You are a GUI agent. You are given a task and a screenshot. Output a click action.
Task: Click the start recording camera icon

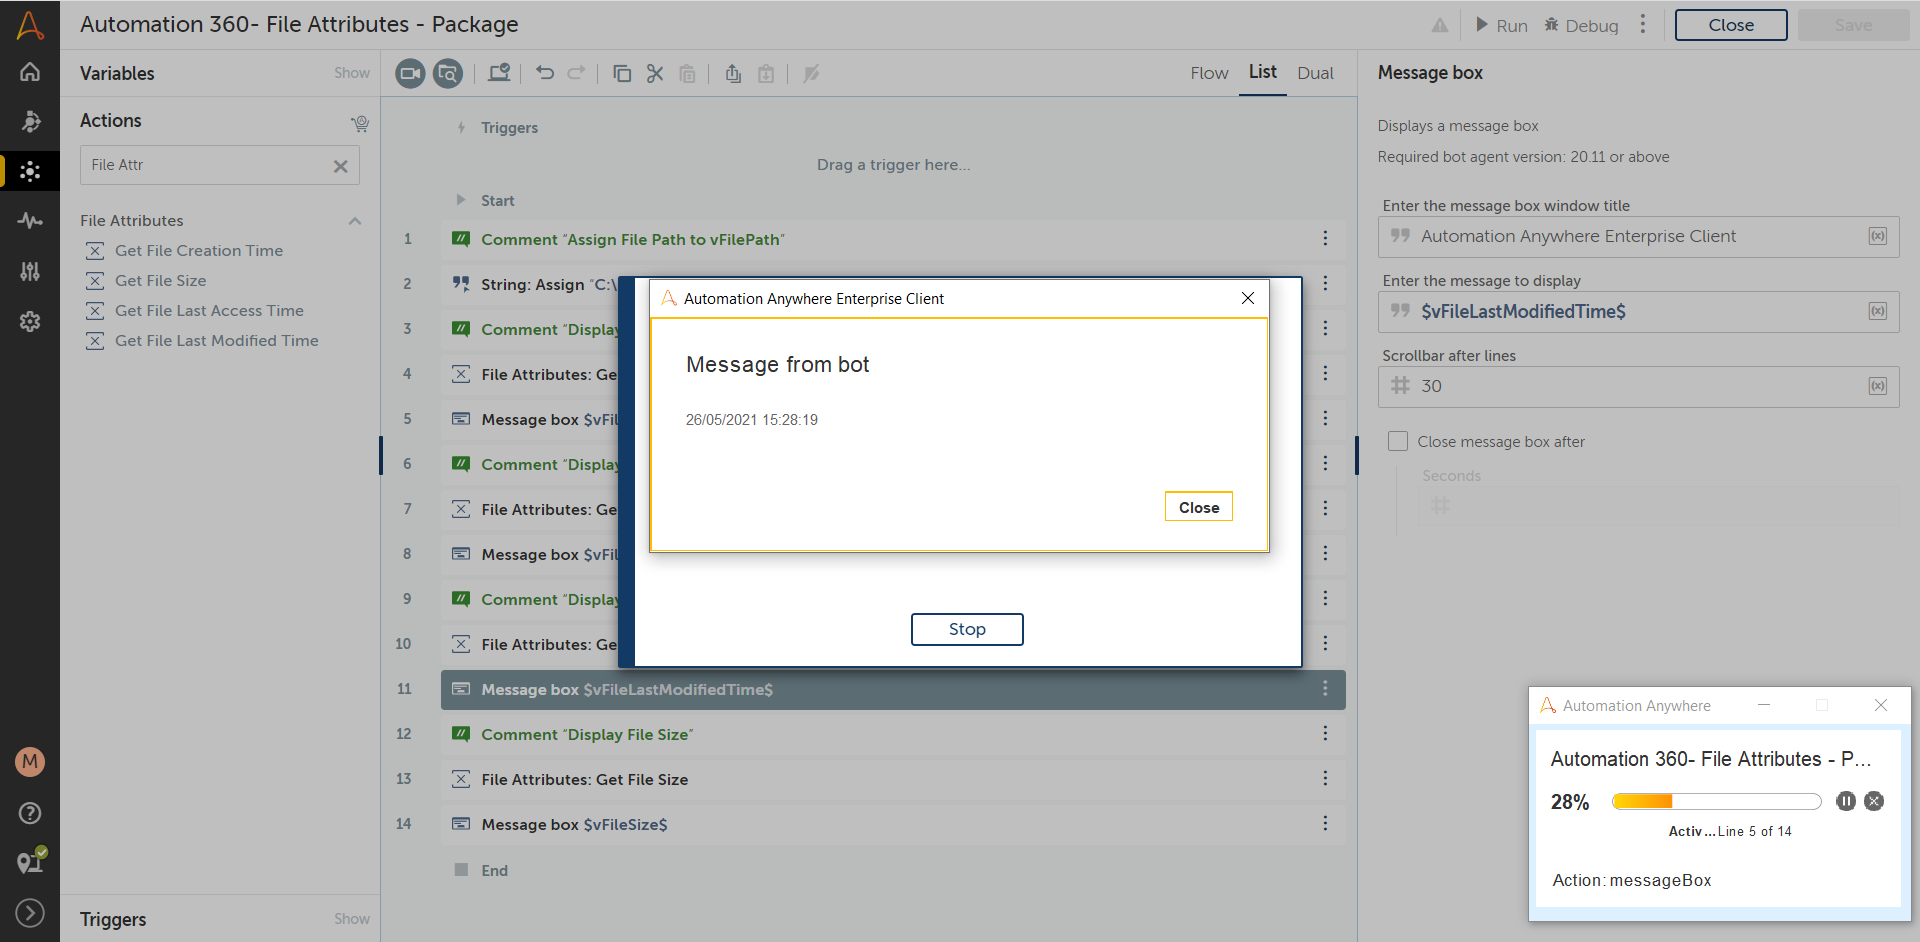pos(410,73)
